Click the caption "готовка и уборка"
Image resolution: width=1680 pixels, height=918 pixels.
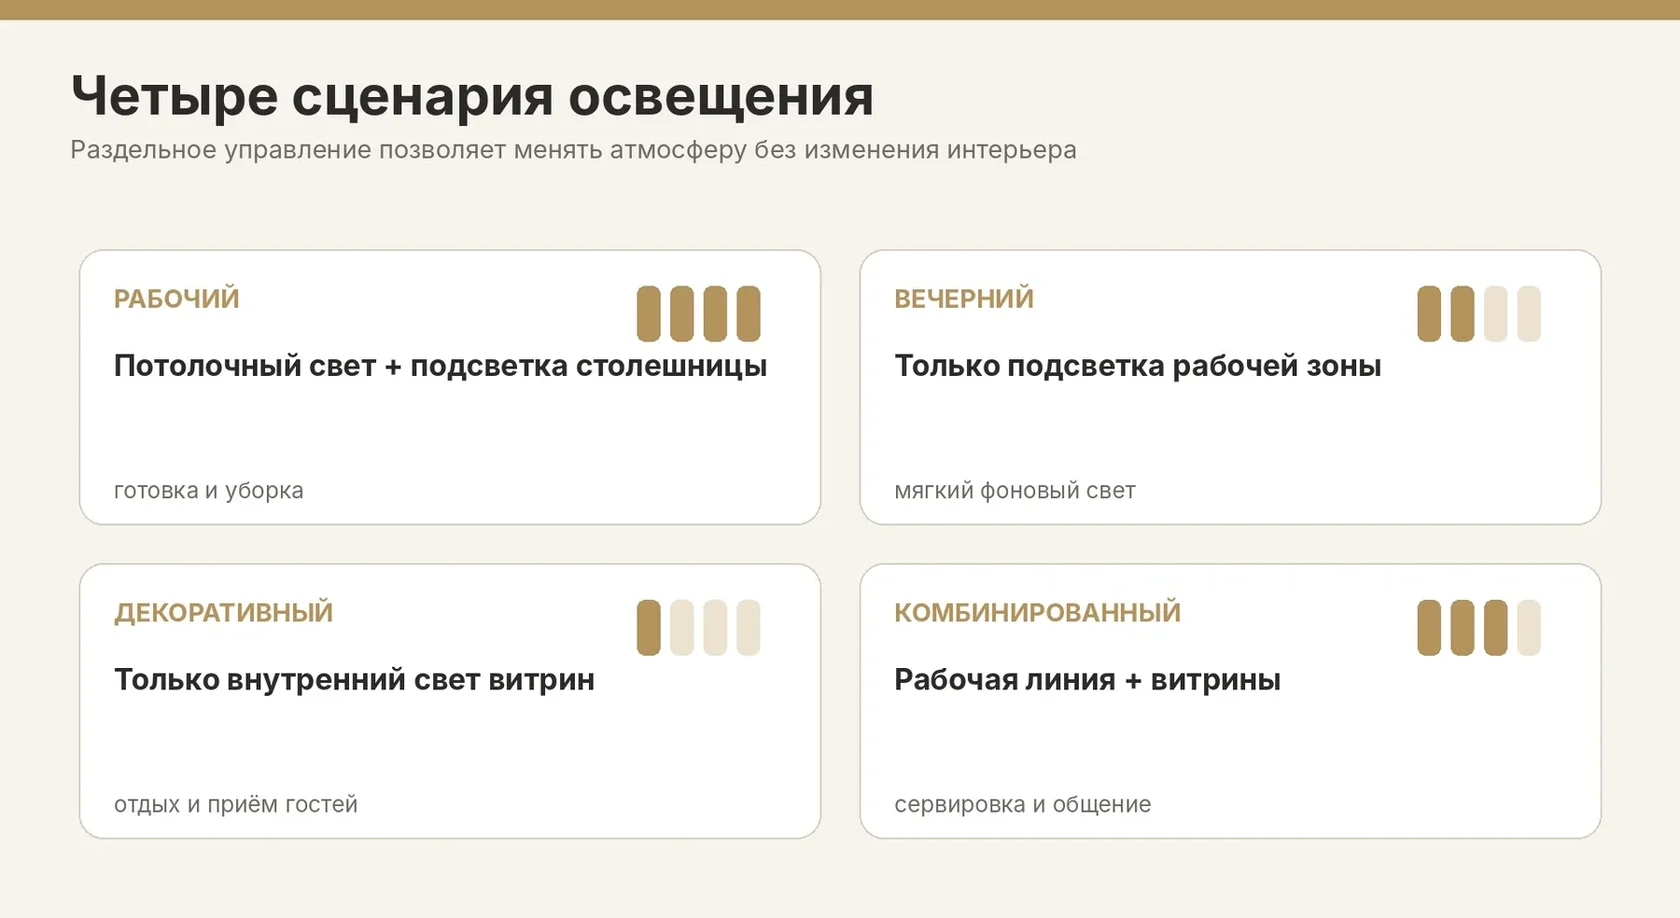tap(209, 491)
